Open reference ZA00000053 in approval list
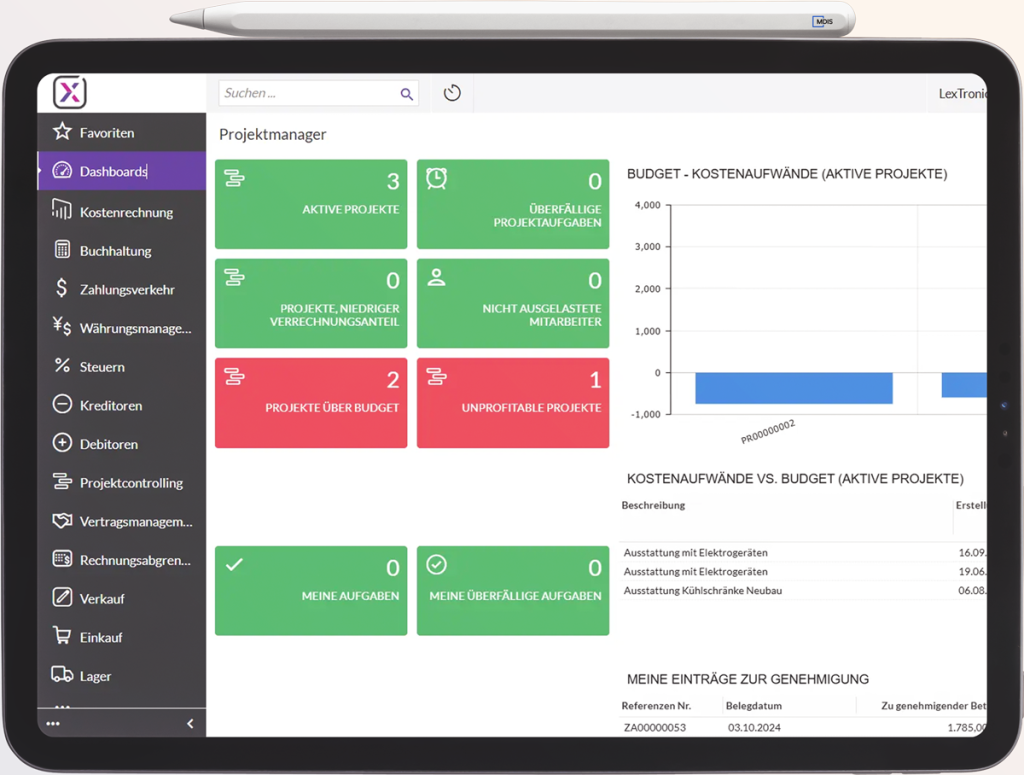 (654, 727)
